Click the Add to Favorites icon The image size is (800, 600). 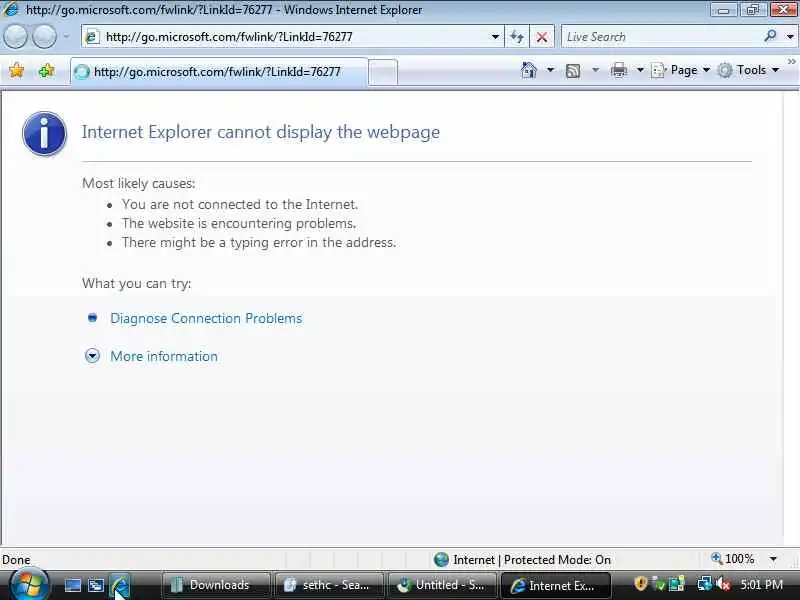pyautogui.click(x=46, y=70)
